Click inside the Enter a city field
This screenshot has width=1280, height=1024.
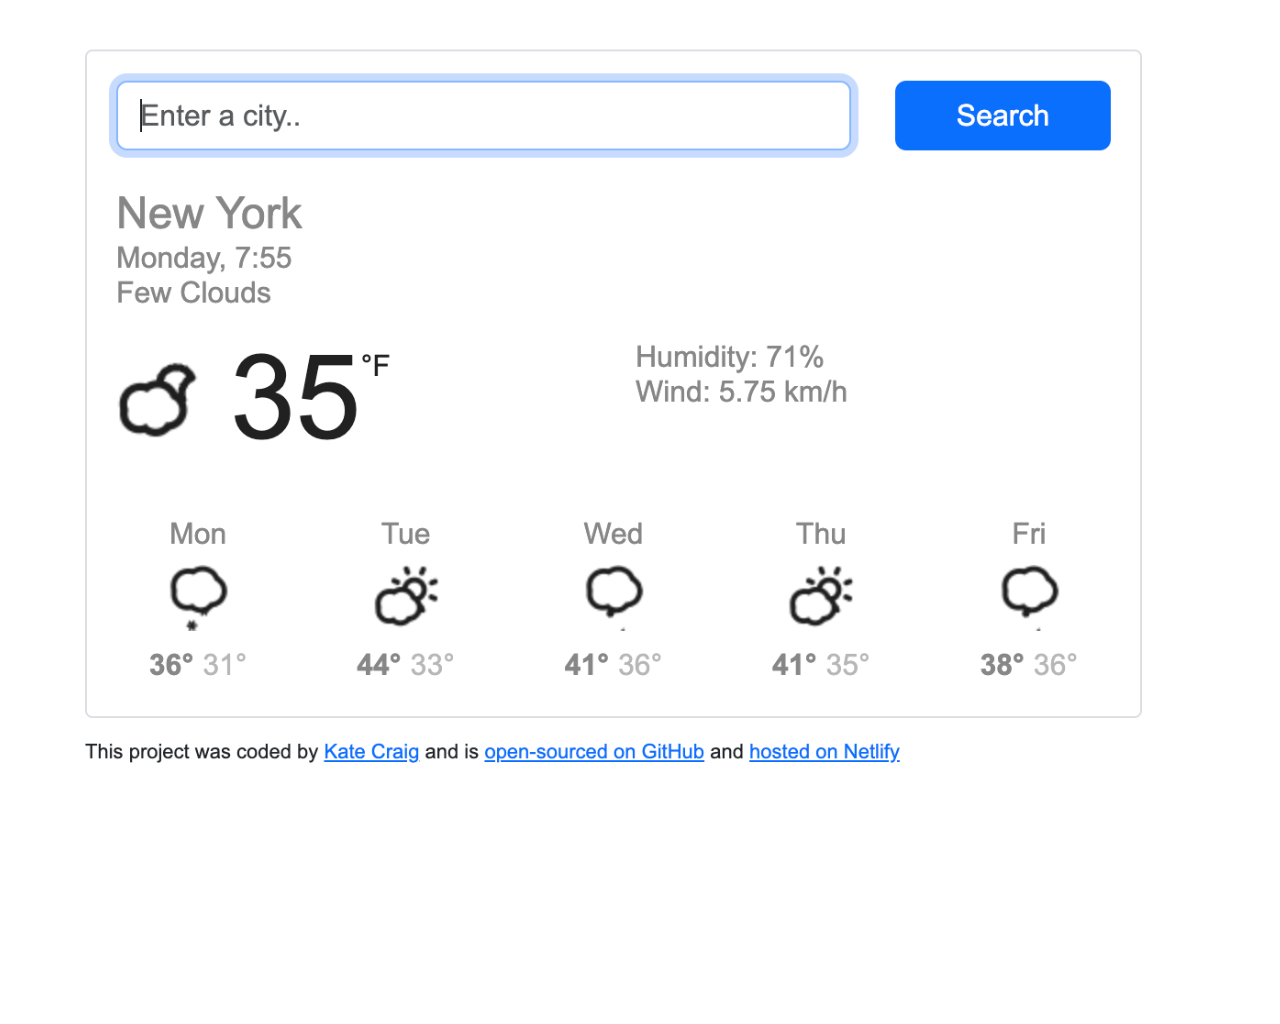coord(483,115)
